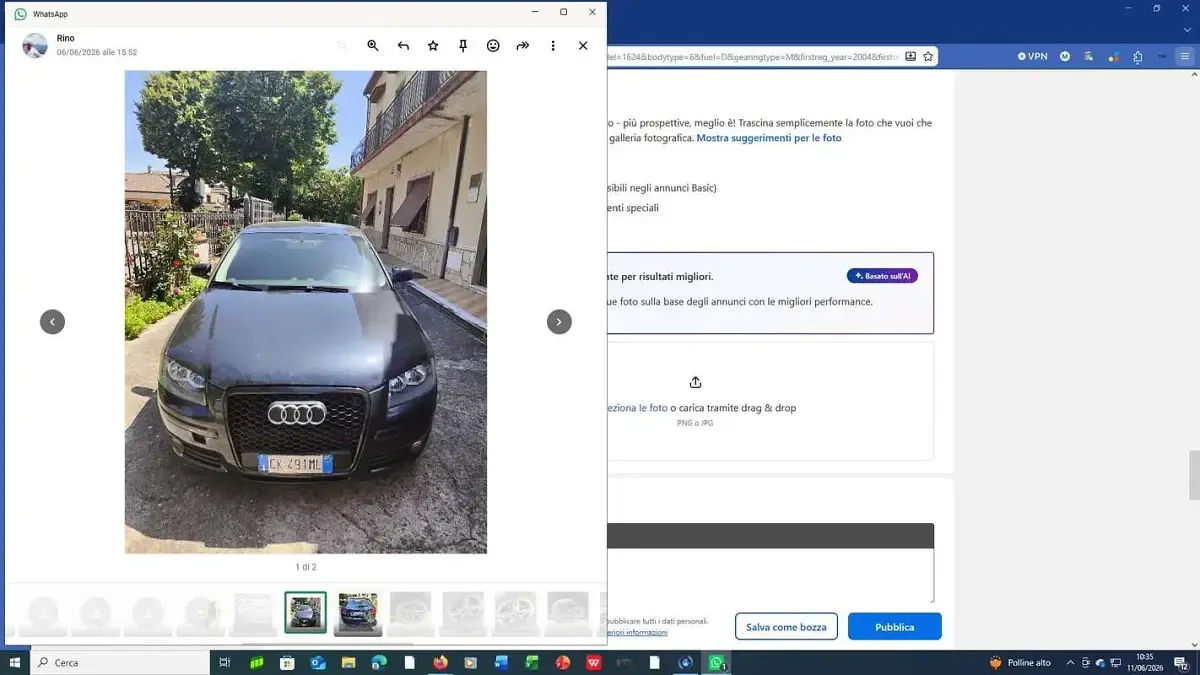Forward the photo using the forward arrow

(x=523, y=46)
